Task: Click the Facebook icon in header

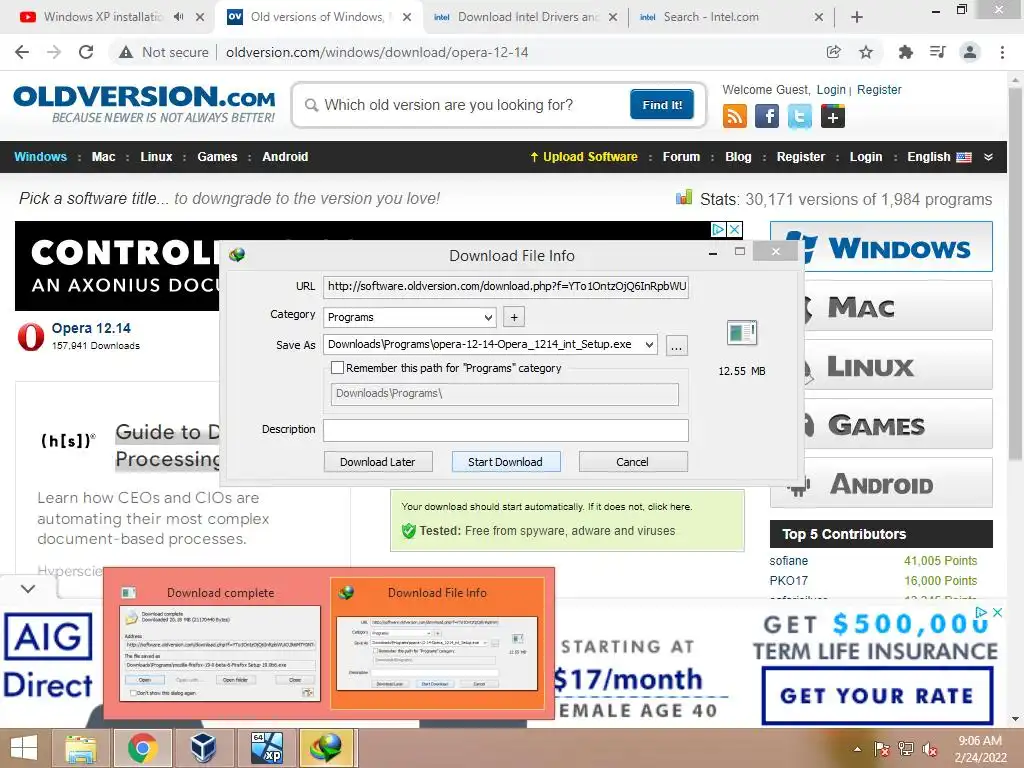Action: click(767, 117)
